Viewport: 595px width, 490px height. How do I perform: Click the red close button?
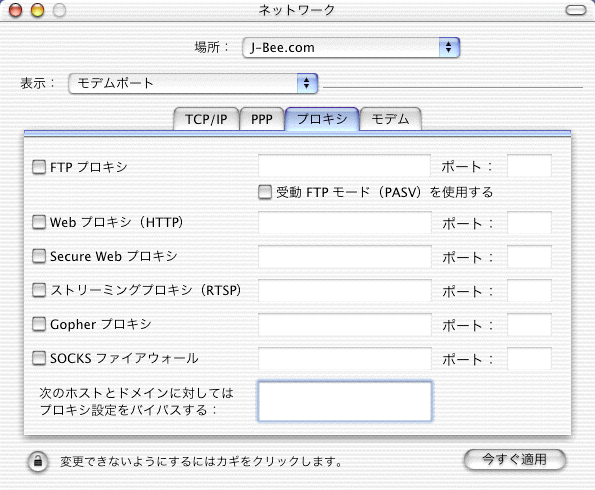pos(16,10)
